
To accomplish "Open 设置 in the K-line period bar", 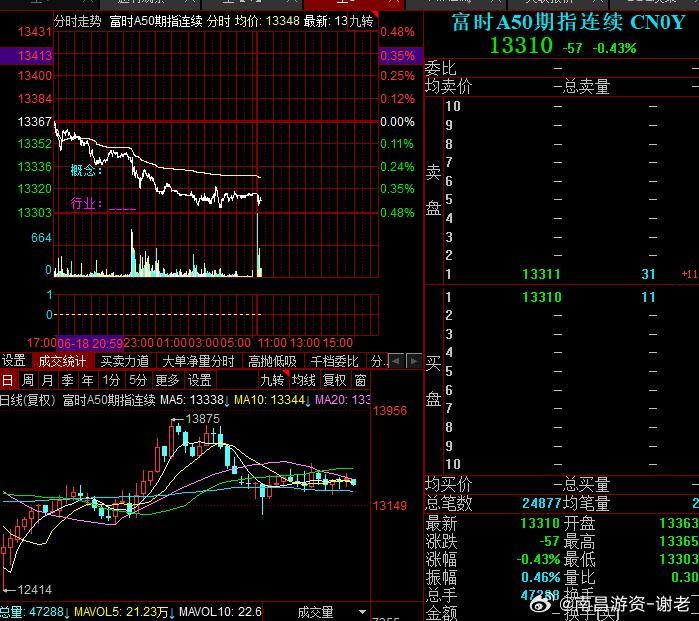I will point(199,380).
